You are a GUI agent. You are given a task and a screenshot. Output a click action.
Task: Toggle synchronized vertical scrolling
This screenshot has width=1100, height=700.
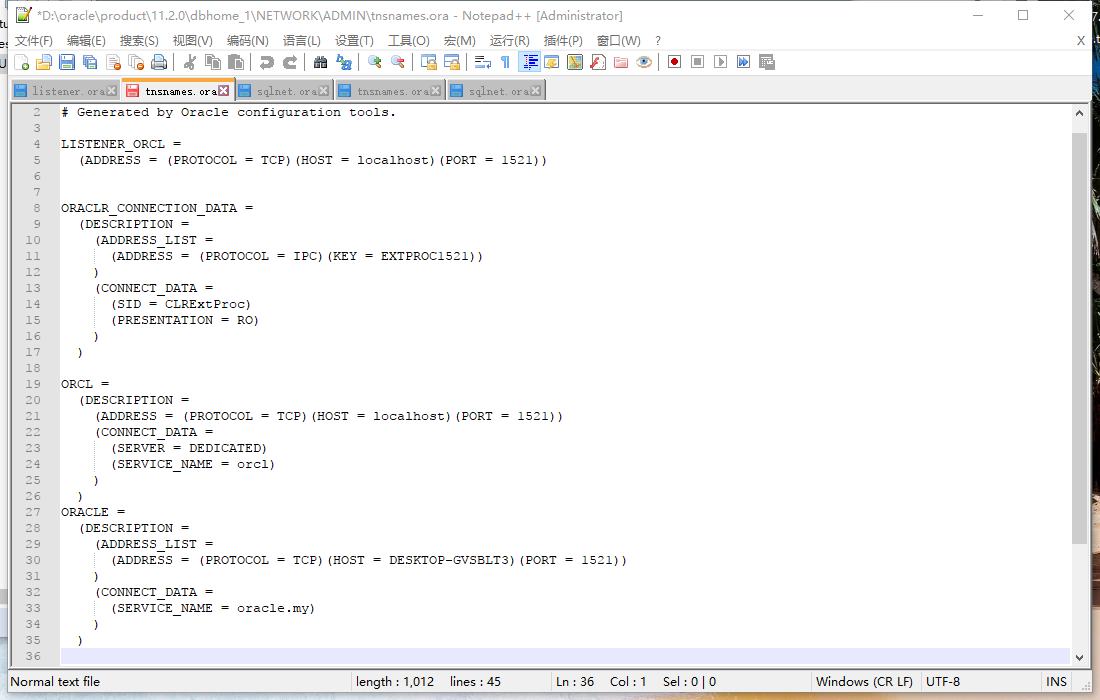pos(429,62)
